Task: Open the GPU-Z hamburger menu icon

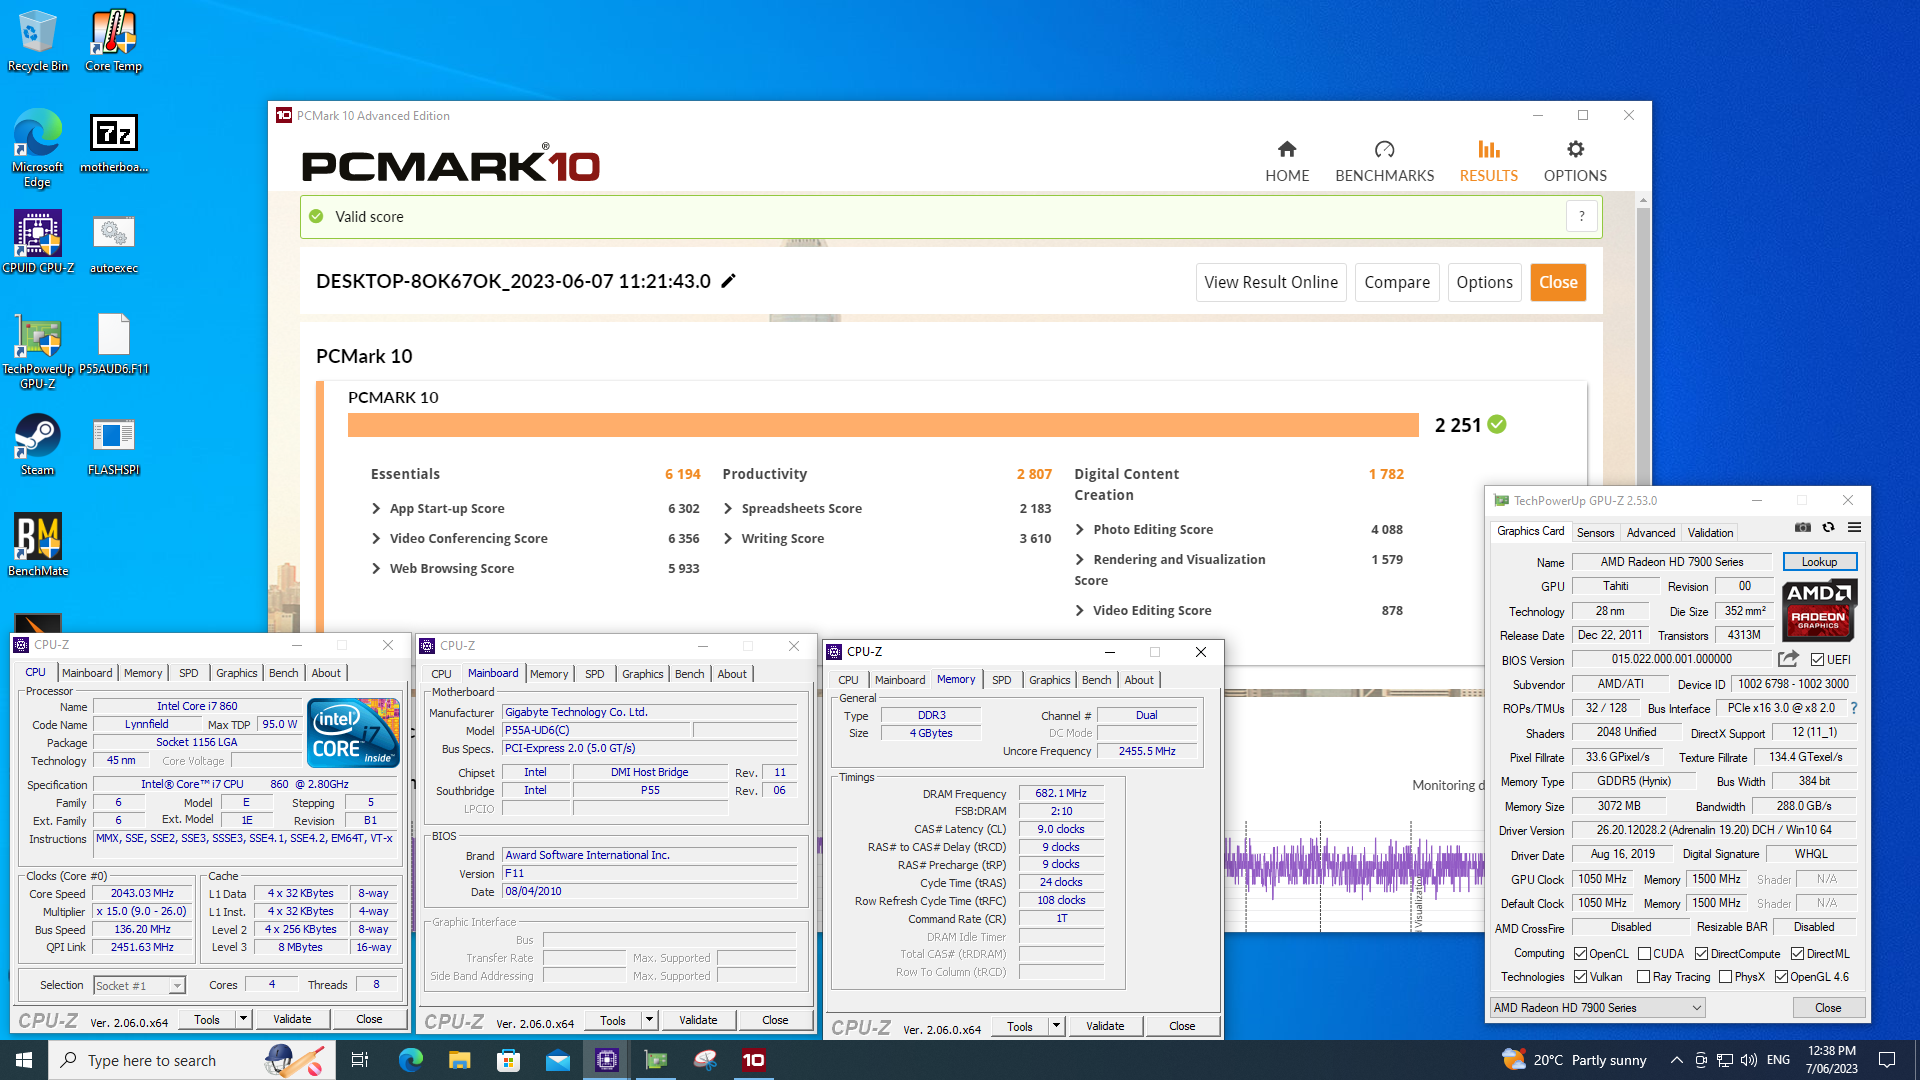Action: tap(1854, 527)
